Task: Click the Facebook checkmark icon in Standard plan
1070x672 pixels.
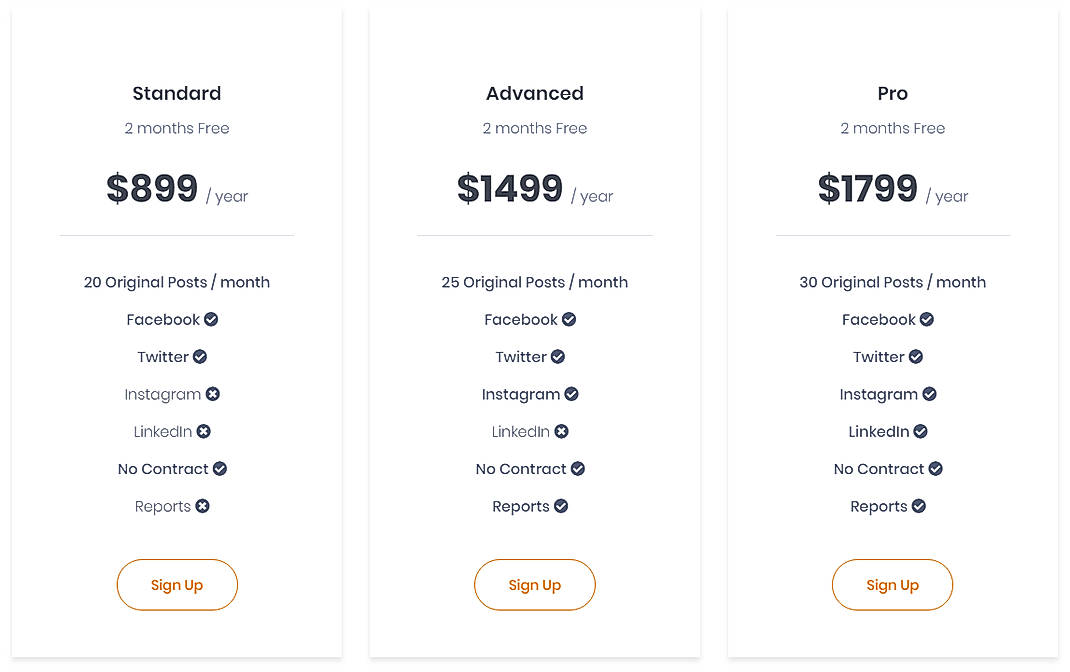Action: click(210, 319)
